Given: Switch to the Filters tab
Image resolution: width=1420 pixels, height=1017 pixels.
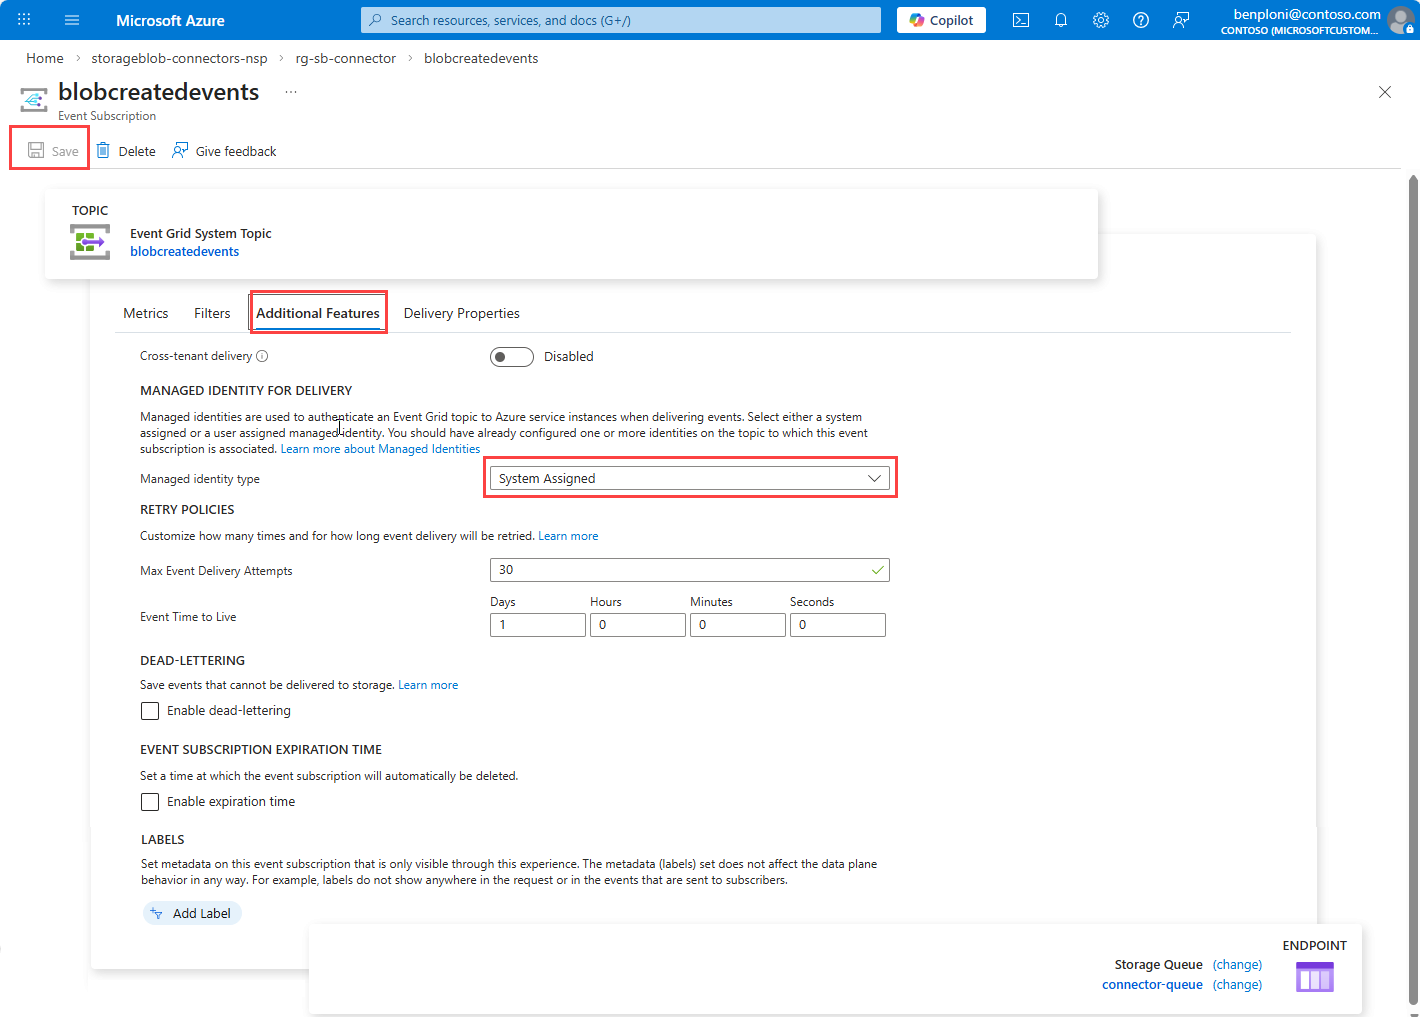Looking at the screenshot, I should tap(212, 313).
